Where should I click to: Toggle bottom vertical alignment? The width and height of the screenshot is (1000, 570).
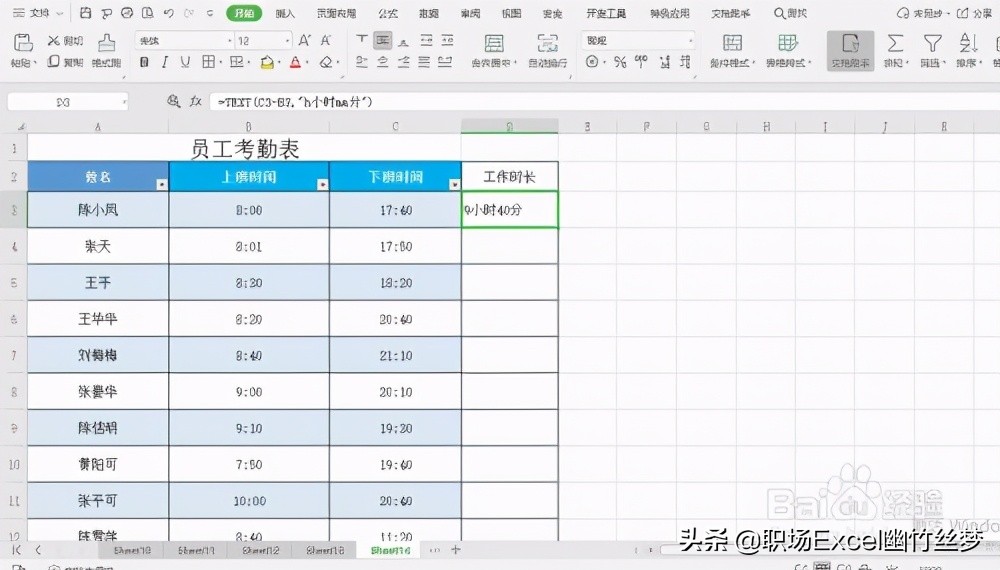[403, 41]
